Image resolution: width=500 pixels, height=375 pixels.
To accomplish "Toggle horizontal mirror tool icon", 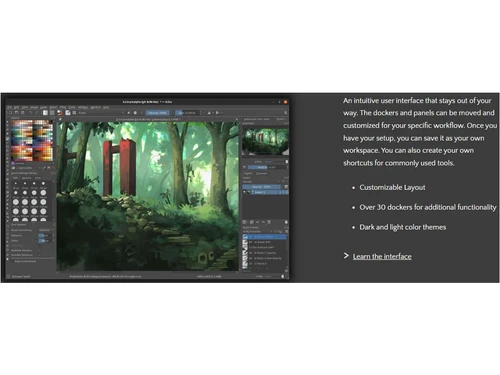I will point(209,113).
